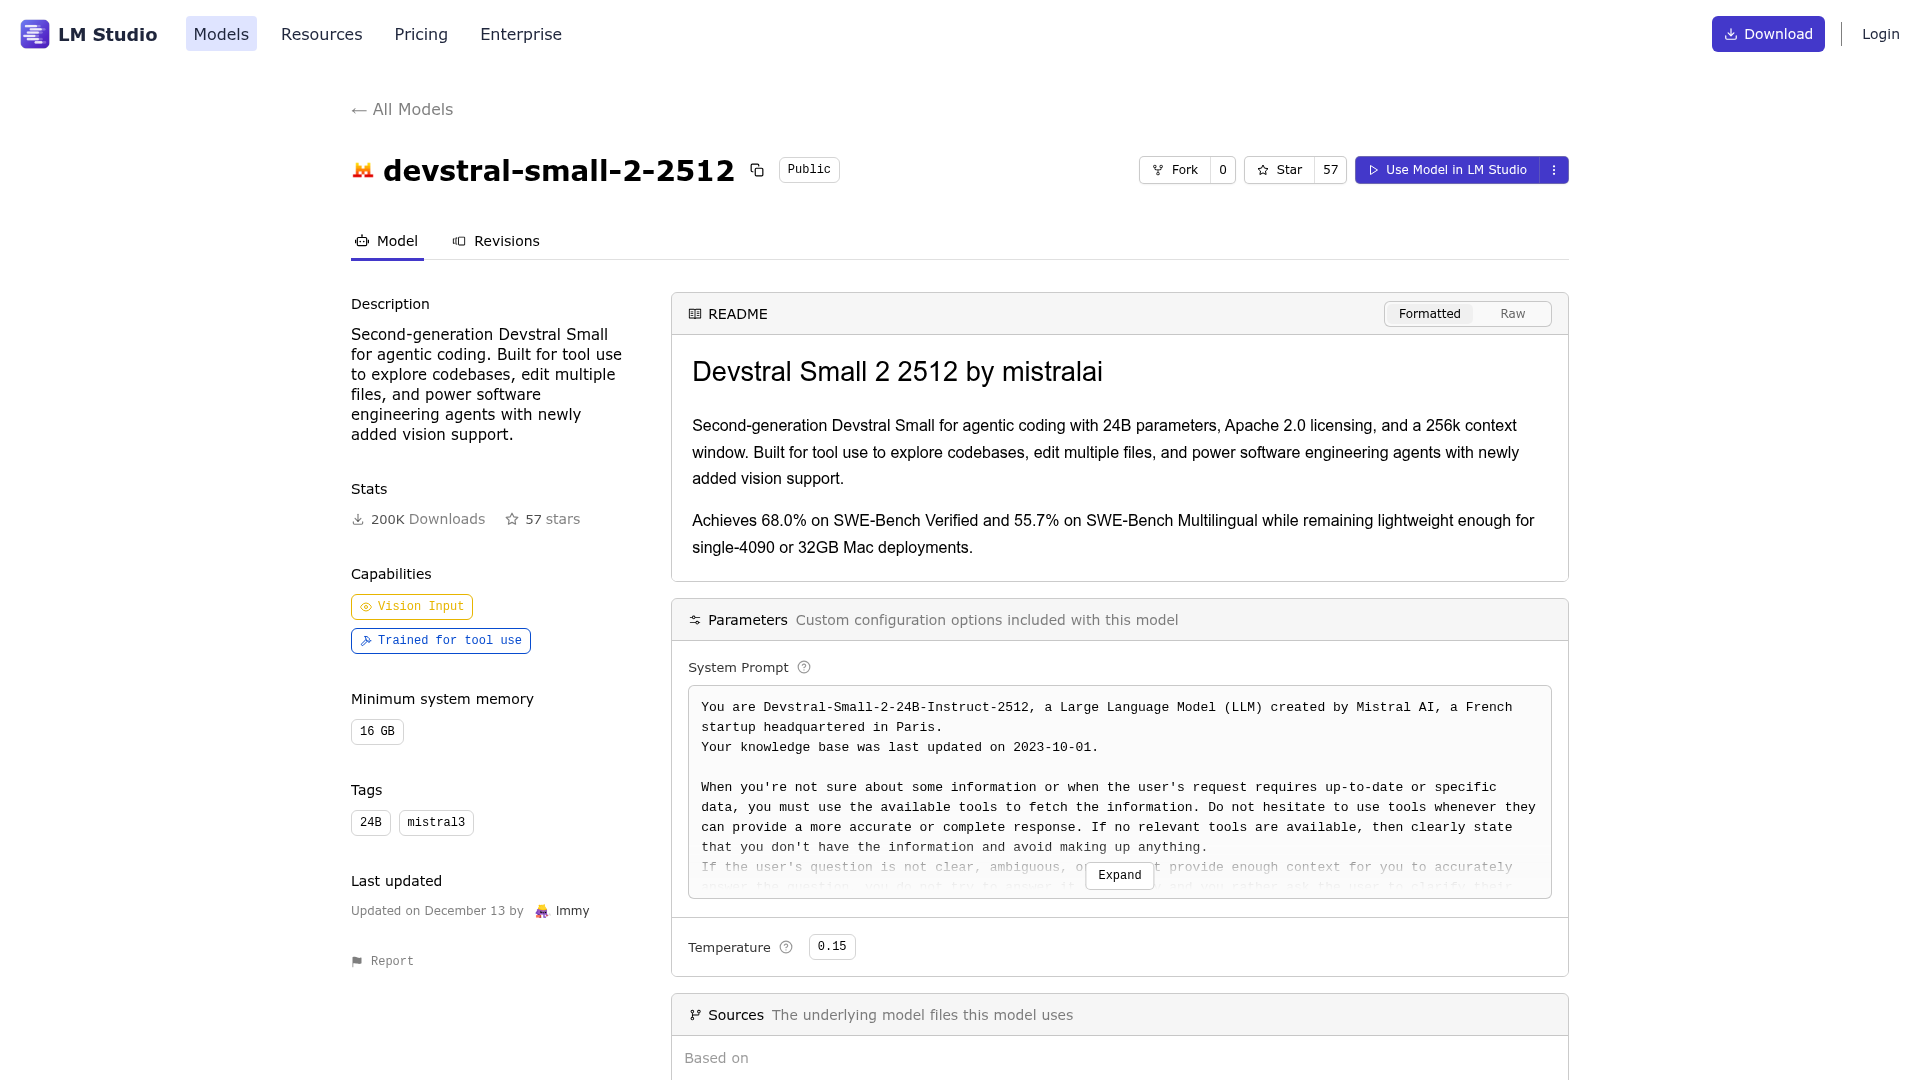The image size is (1920, 1080).
Task: Click the temperature value 0.15
Action: coord(832,947)
